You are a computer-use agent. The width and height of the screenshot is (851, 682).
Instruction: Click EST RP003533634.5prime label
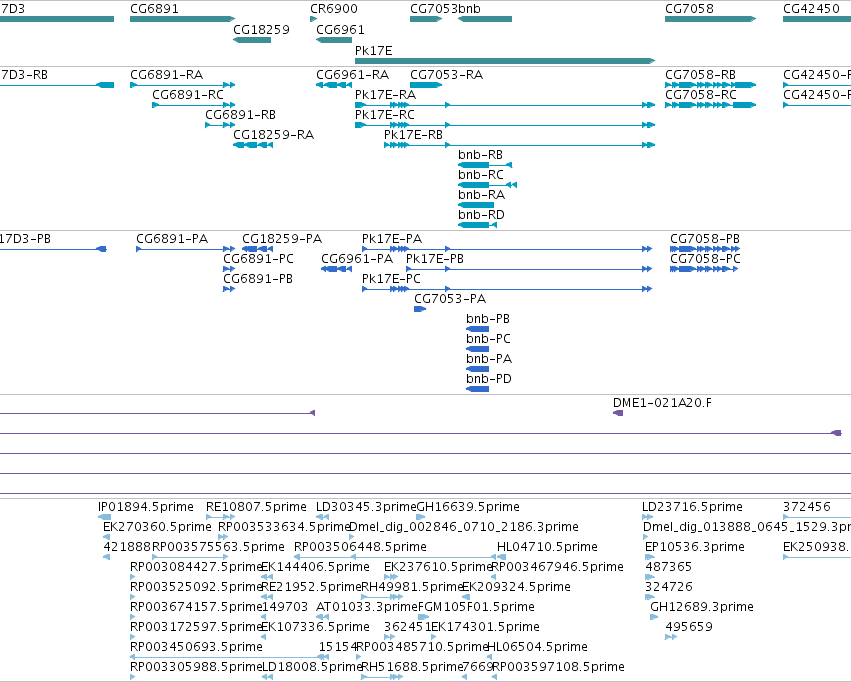(284, 527)
